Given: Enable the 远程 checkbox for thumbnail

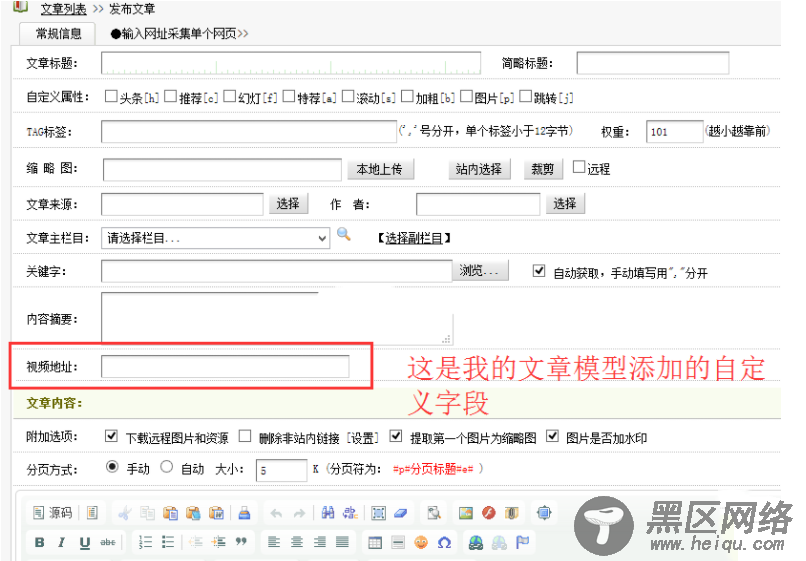Looking at the screenshot, I should (579, 167).
